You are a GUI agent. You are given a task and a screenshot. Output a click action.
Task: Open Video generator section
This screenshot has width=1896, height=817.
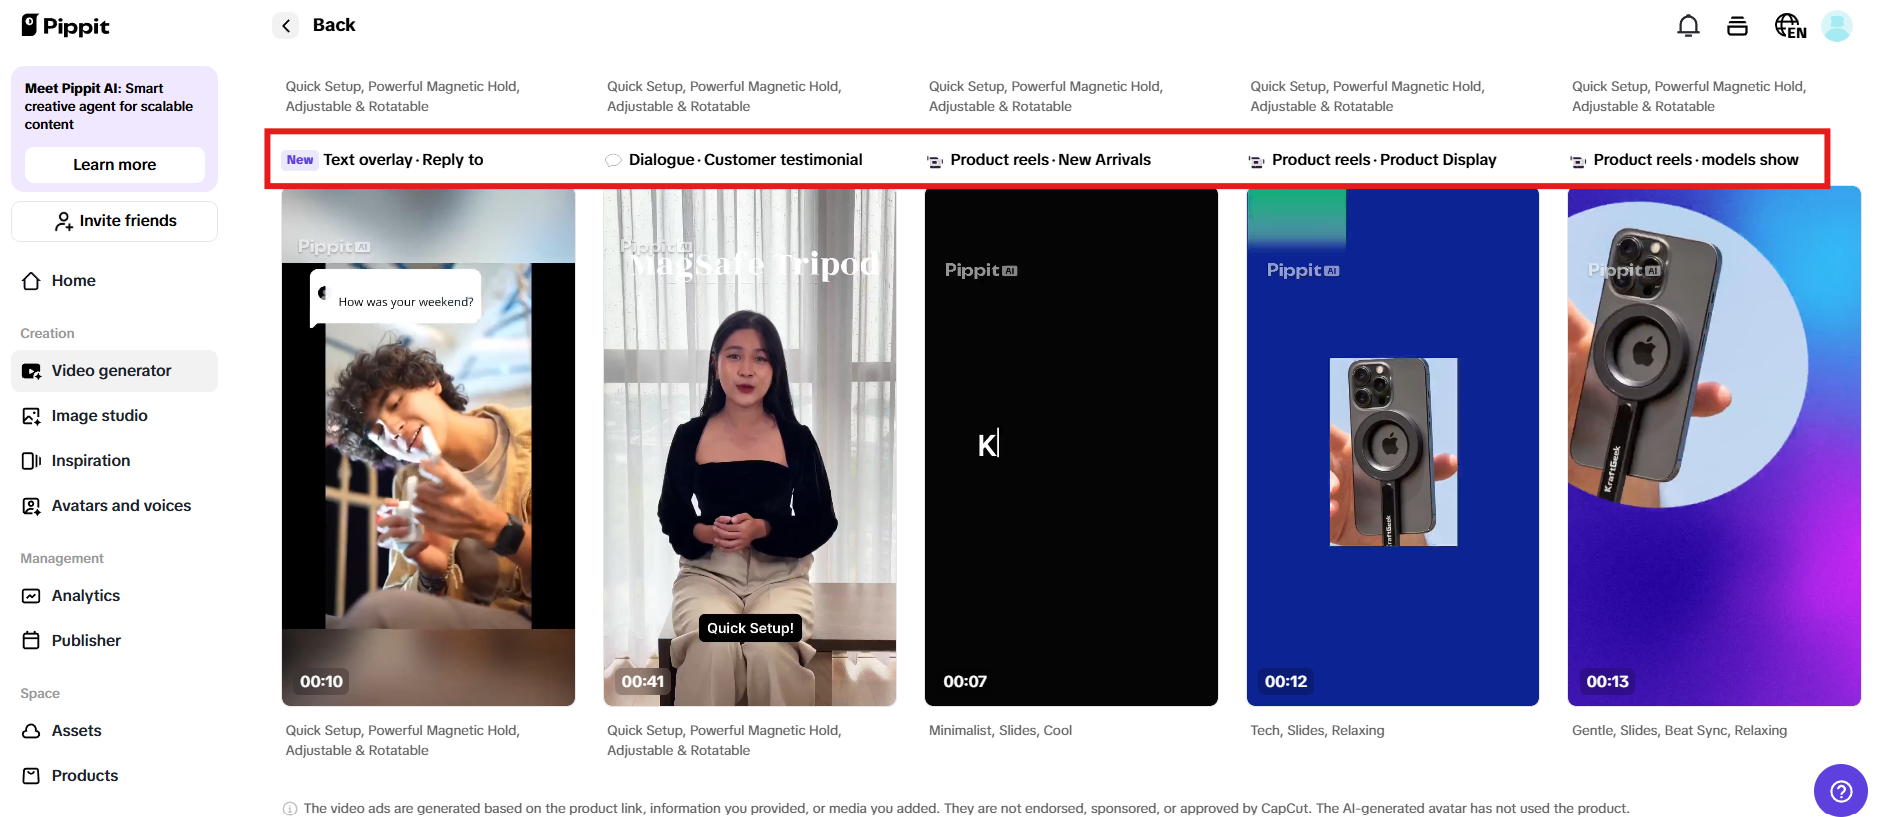point(114,371)
